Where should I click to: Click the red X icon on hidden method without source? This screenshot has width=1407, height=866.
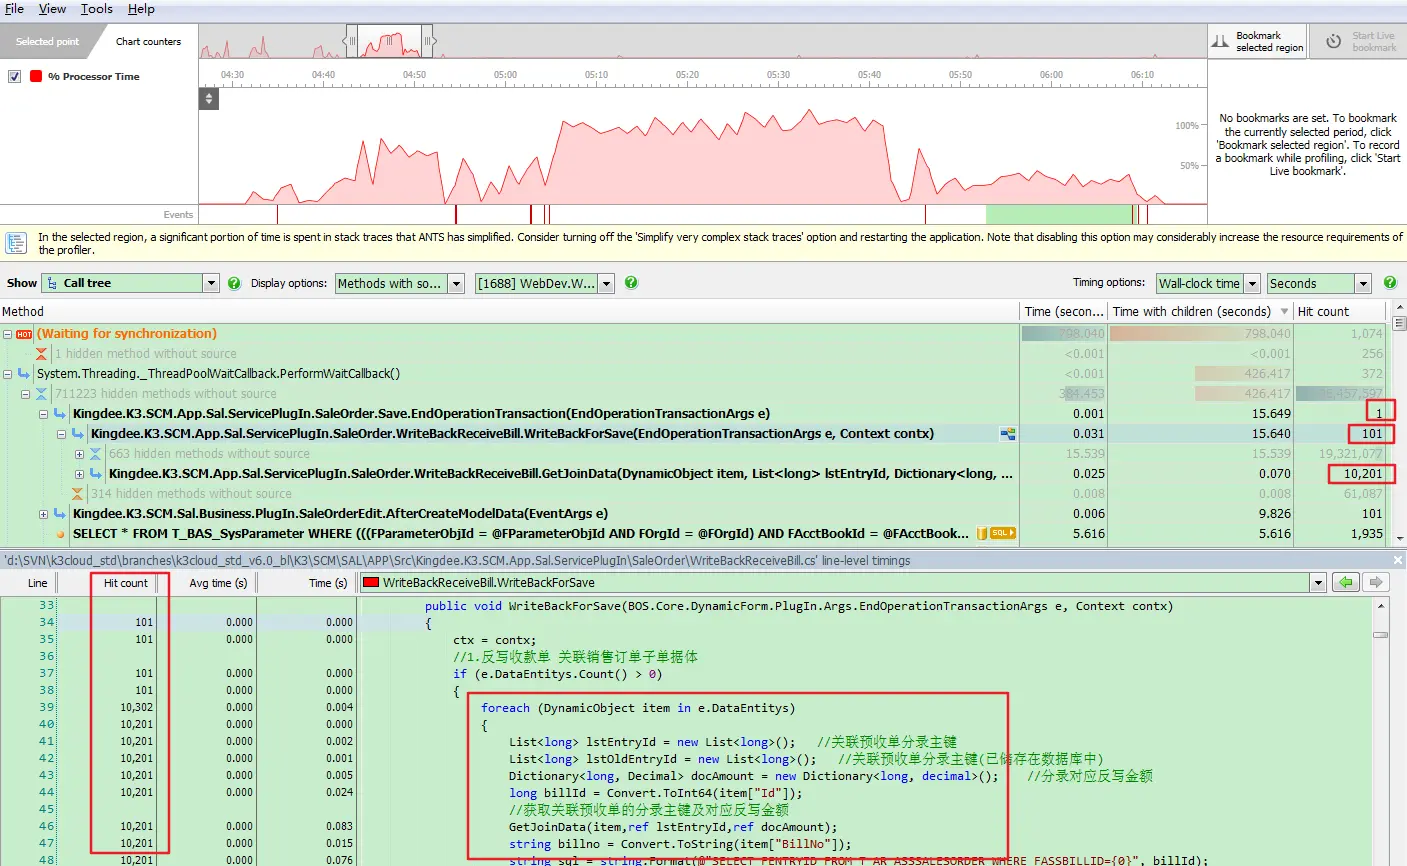pos(41,353)
